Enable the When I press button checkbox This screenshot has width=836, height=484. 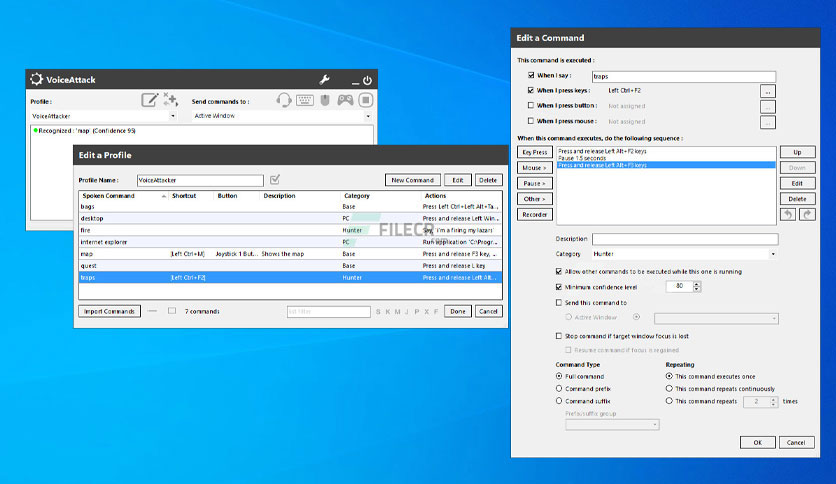pyautogui.click(x=531, y=105)
